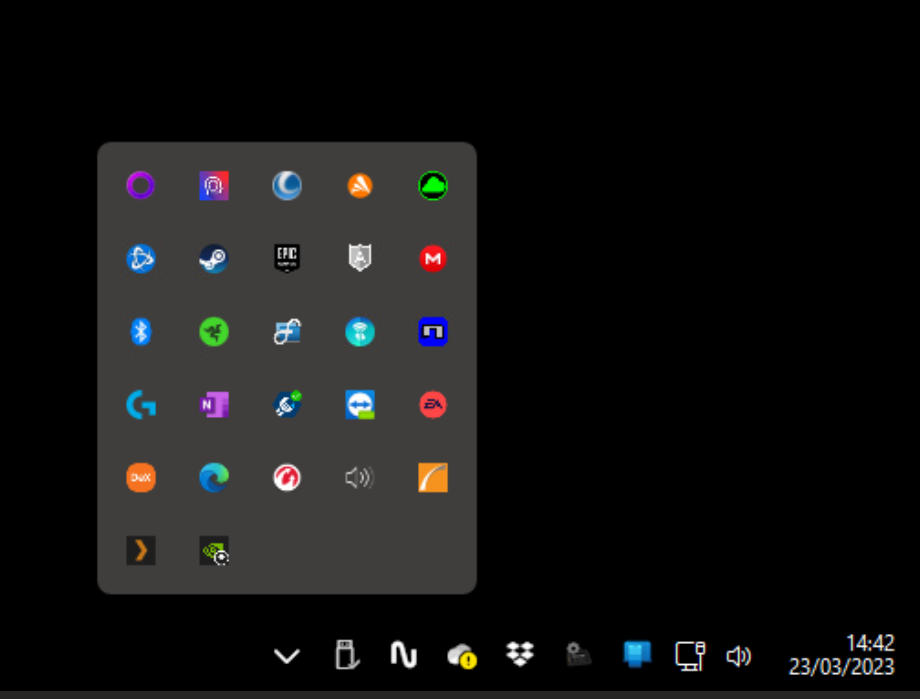This screenshot has width=920, height=699.
Task: Open Logitech G HUB icon
Action: tap(141, 405)
